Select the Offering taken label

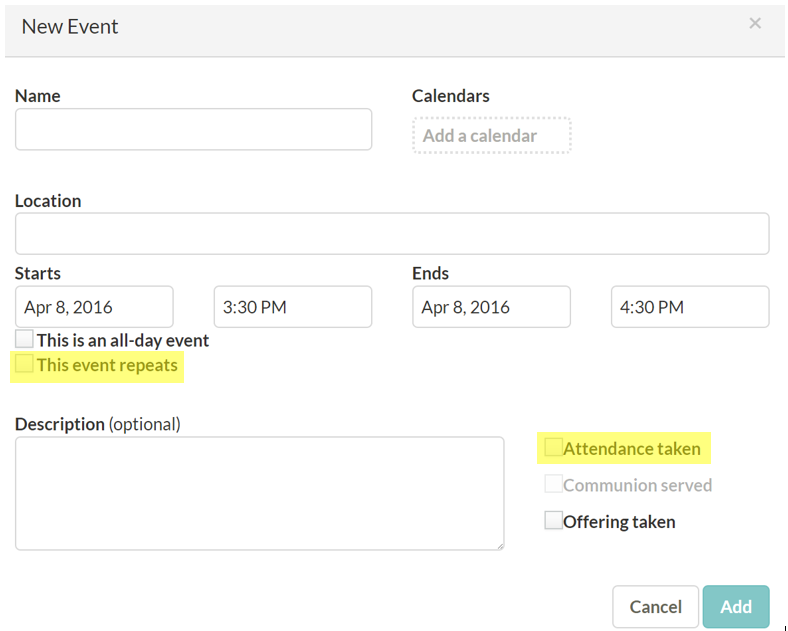click(x=619, y=522)
